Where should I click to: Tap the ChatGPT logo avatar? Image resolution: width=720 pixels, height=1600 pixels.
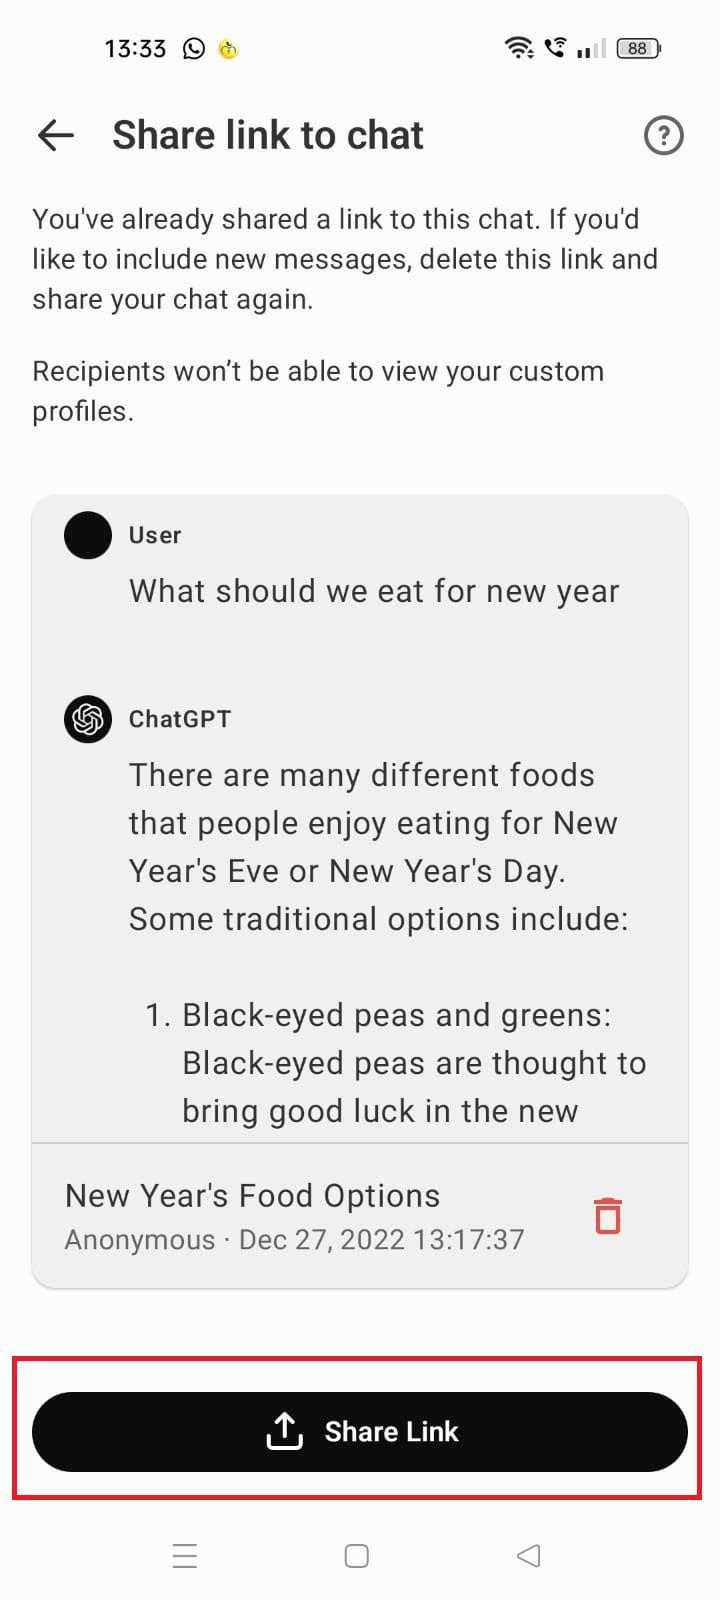(x=88, y=719)
